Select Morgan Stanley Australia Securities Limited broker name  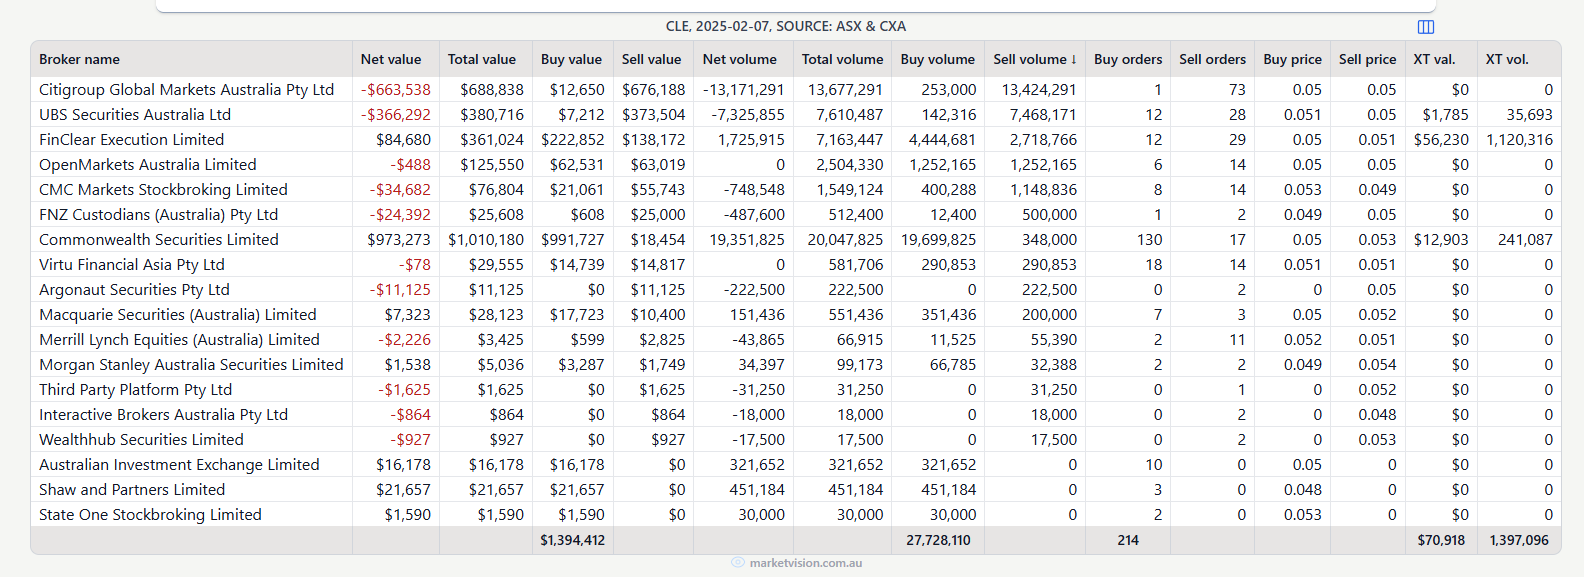coord(191,365)
